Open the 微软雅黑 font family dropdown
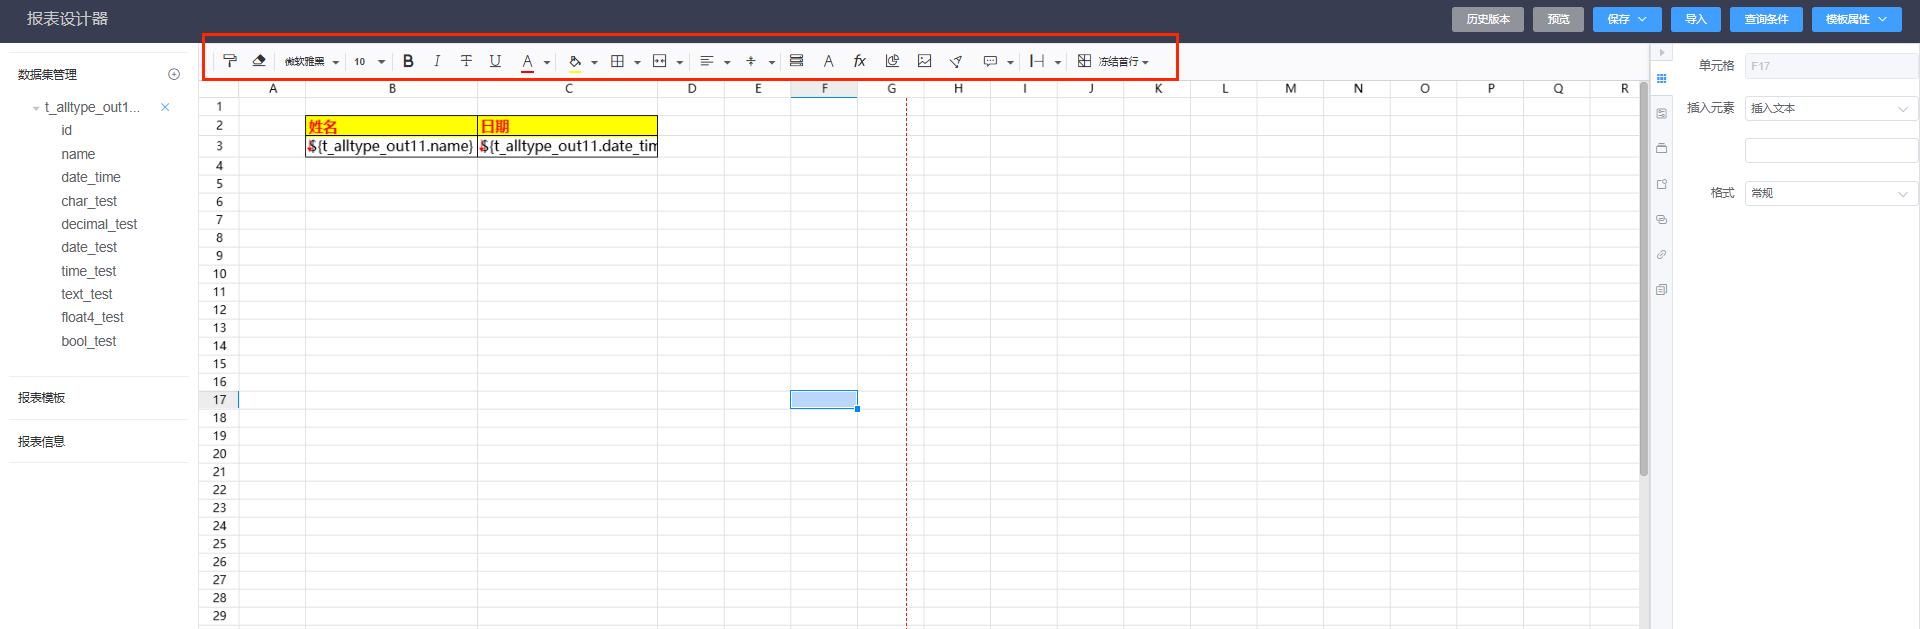Viewport: 1920px width, 629px height. 312,62
